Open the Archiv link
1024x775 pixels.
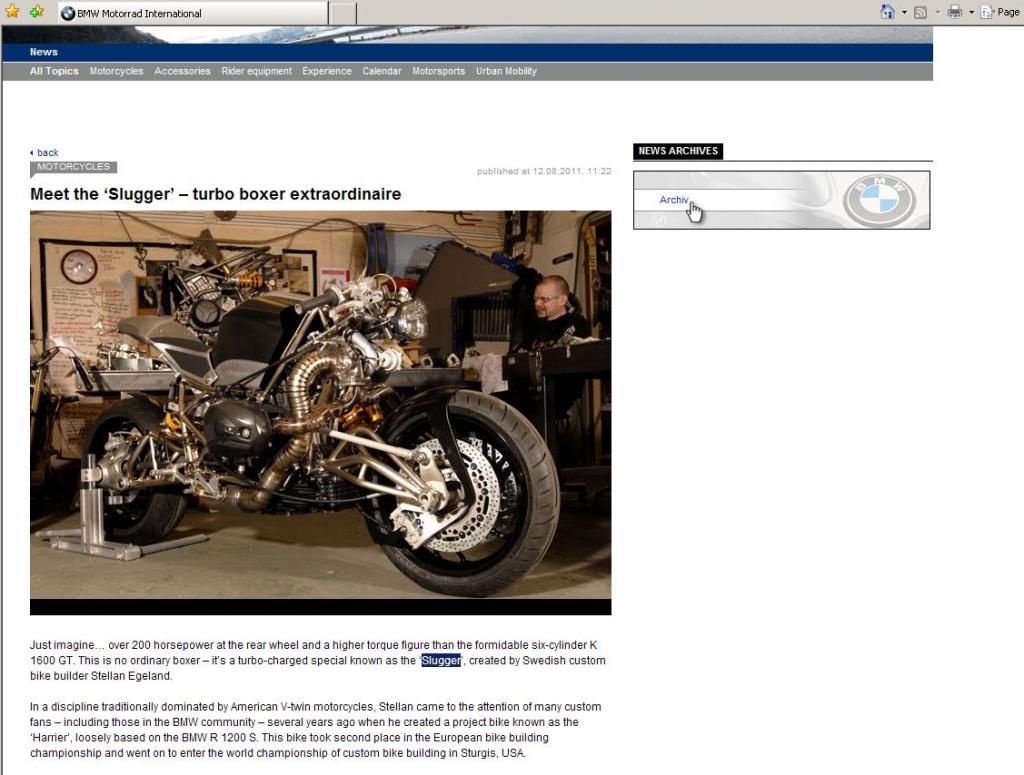pos(673,200)
